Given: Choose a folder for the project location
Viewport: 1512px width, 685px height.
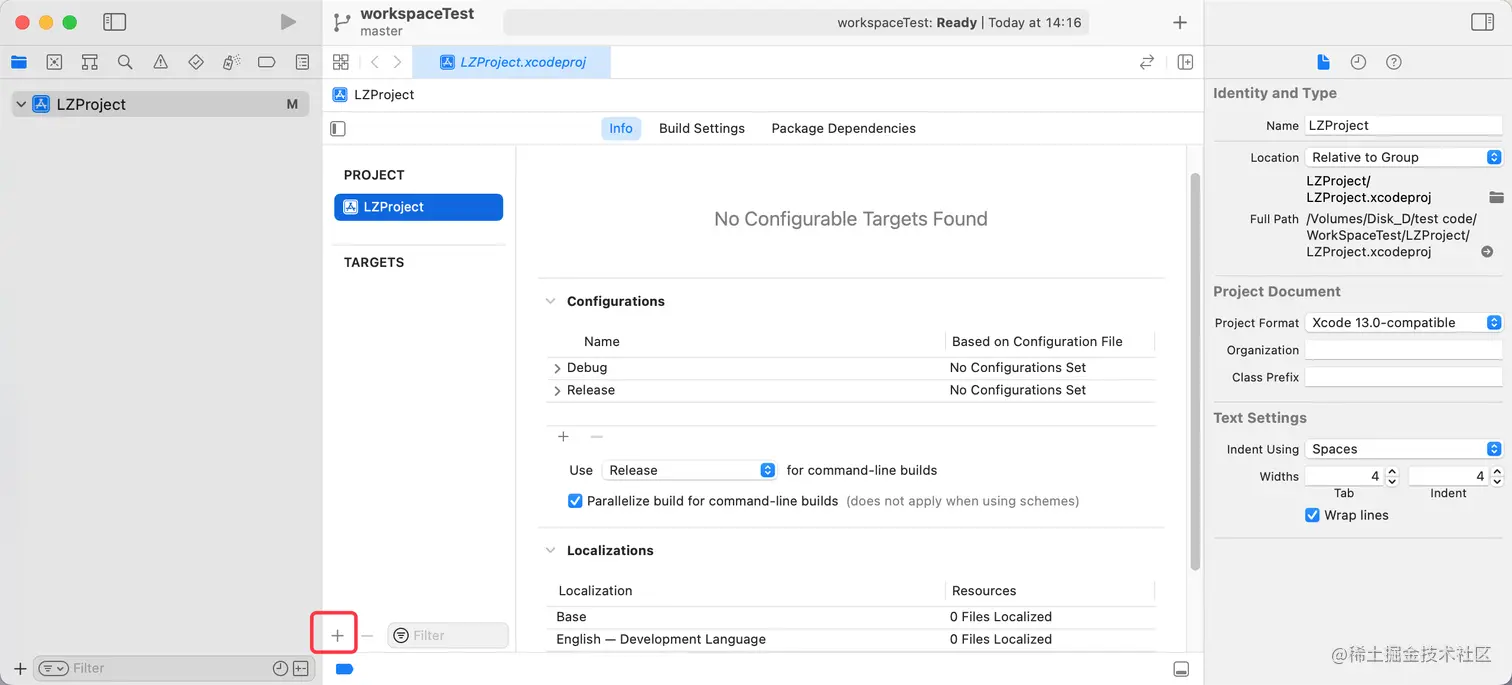Looking at the screenshot, I should [x=1496, y=197].
